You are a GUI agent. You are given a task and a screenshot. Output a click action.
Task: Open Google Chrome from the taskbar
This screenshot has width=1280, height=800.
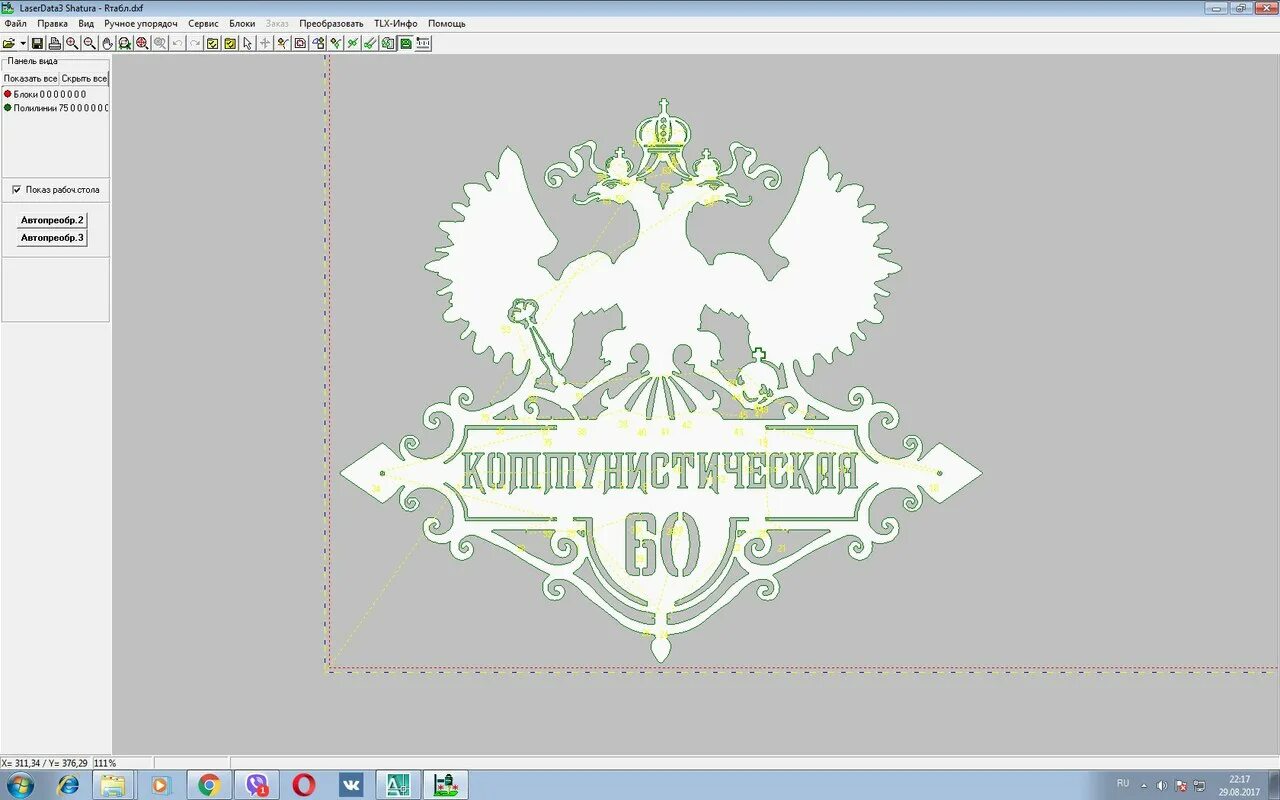209,784
